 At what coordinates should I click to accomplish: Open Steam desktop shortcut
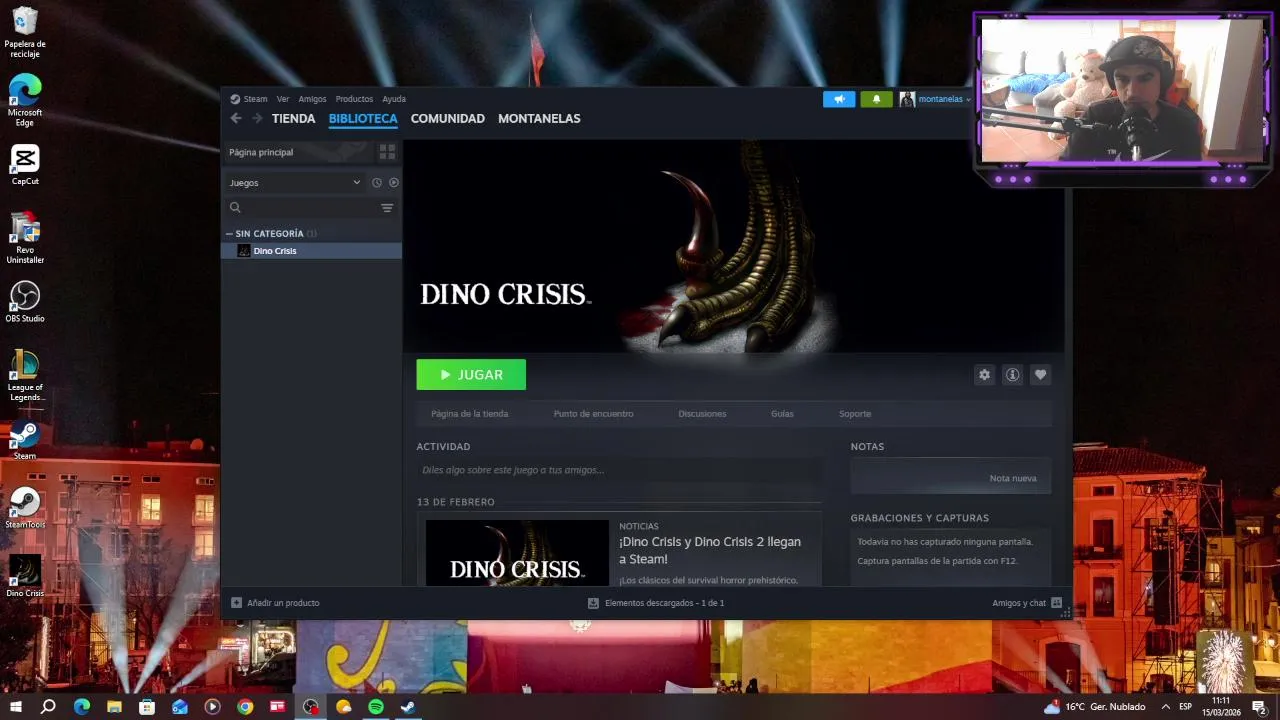pyautogui.click(x=25, y=439)
